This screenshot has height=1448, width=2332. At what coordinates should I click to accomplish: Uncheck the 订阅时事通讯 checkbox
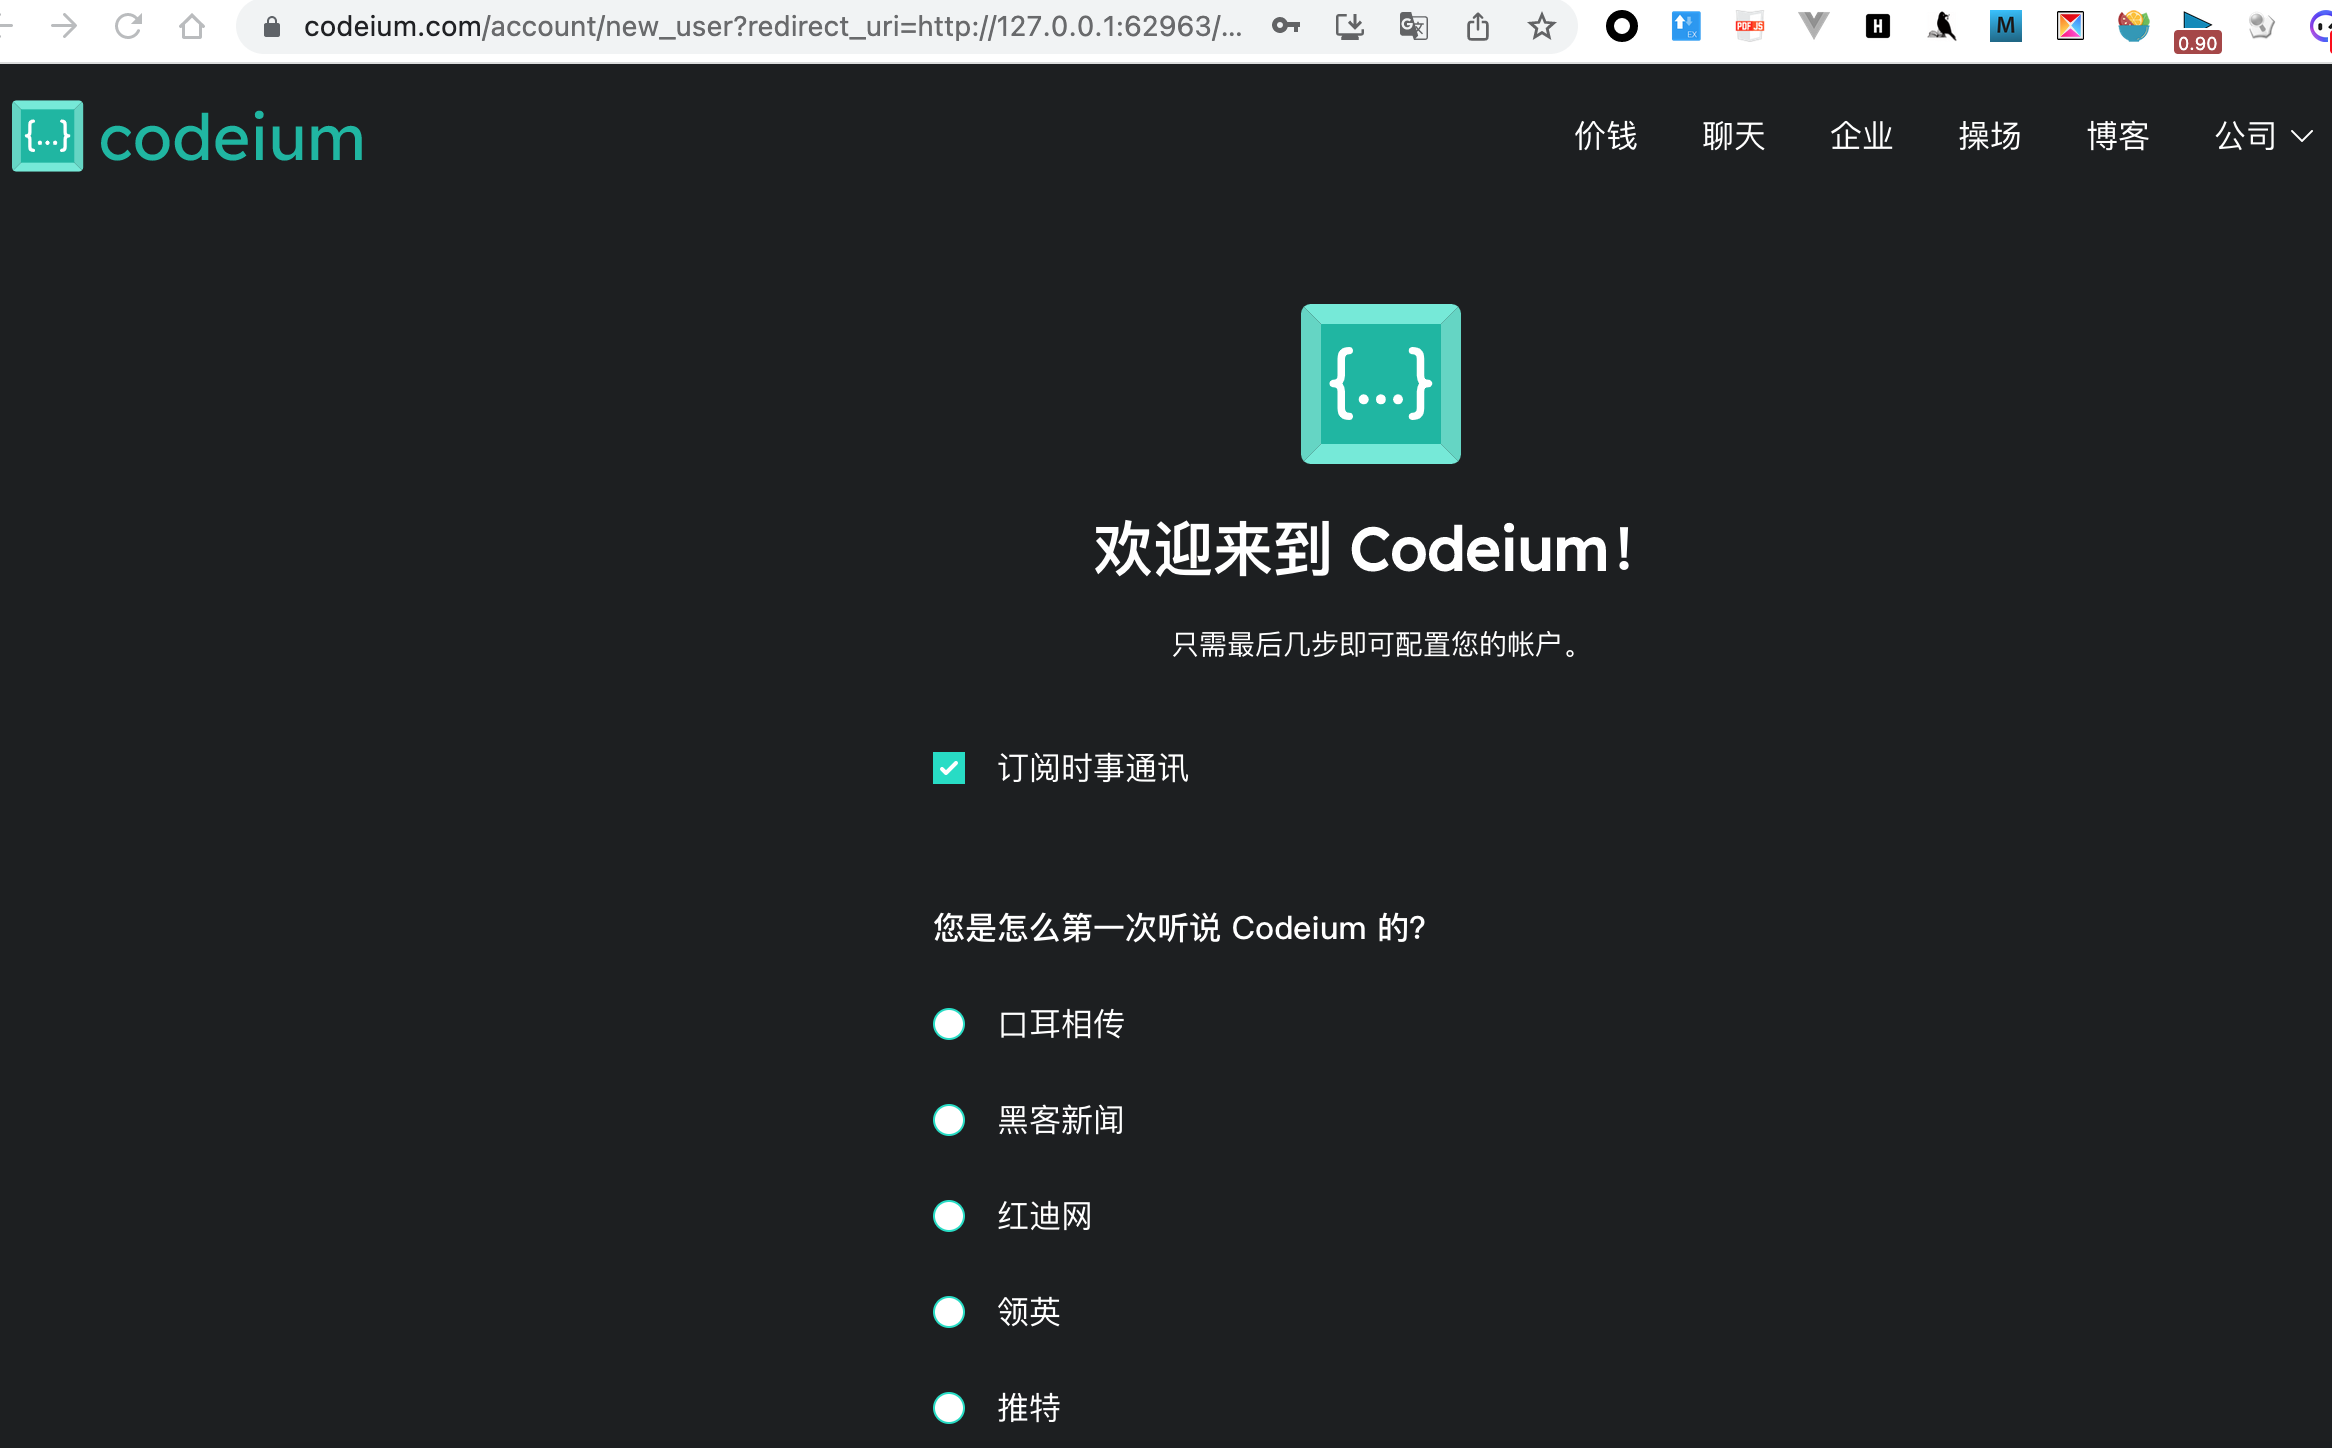[949, 768]
